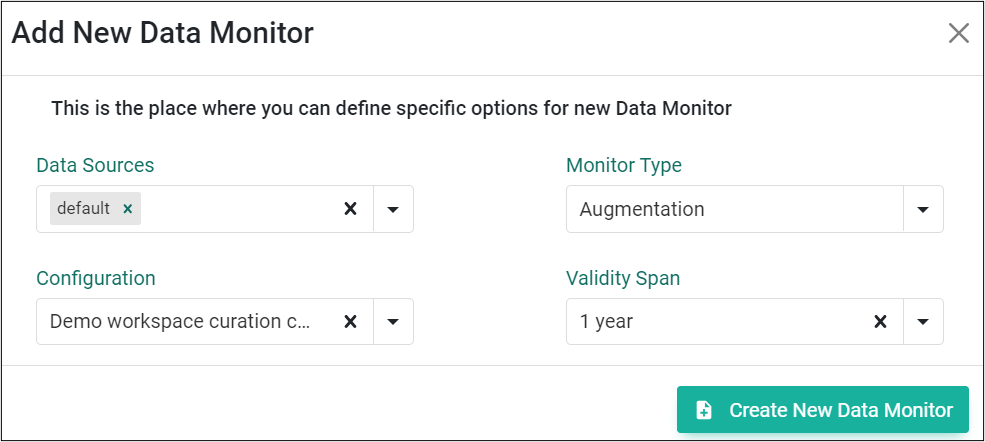Click inside the Data Sources input area
The image size is (985, 442).
239,209
